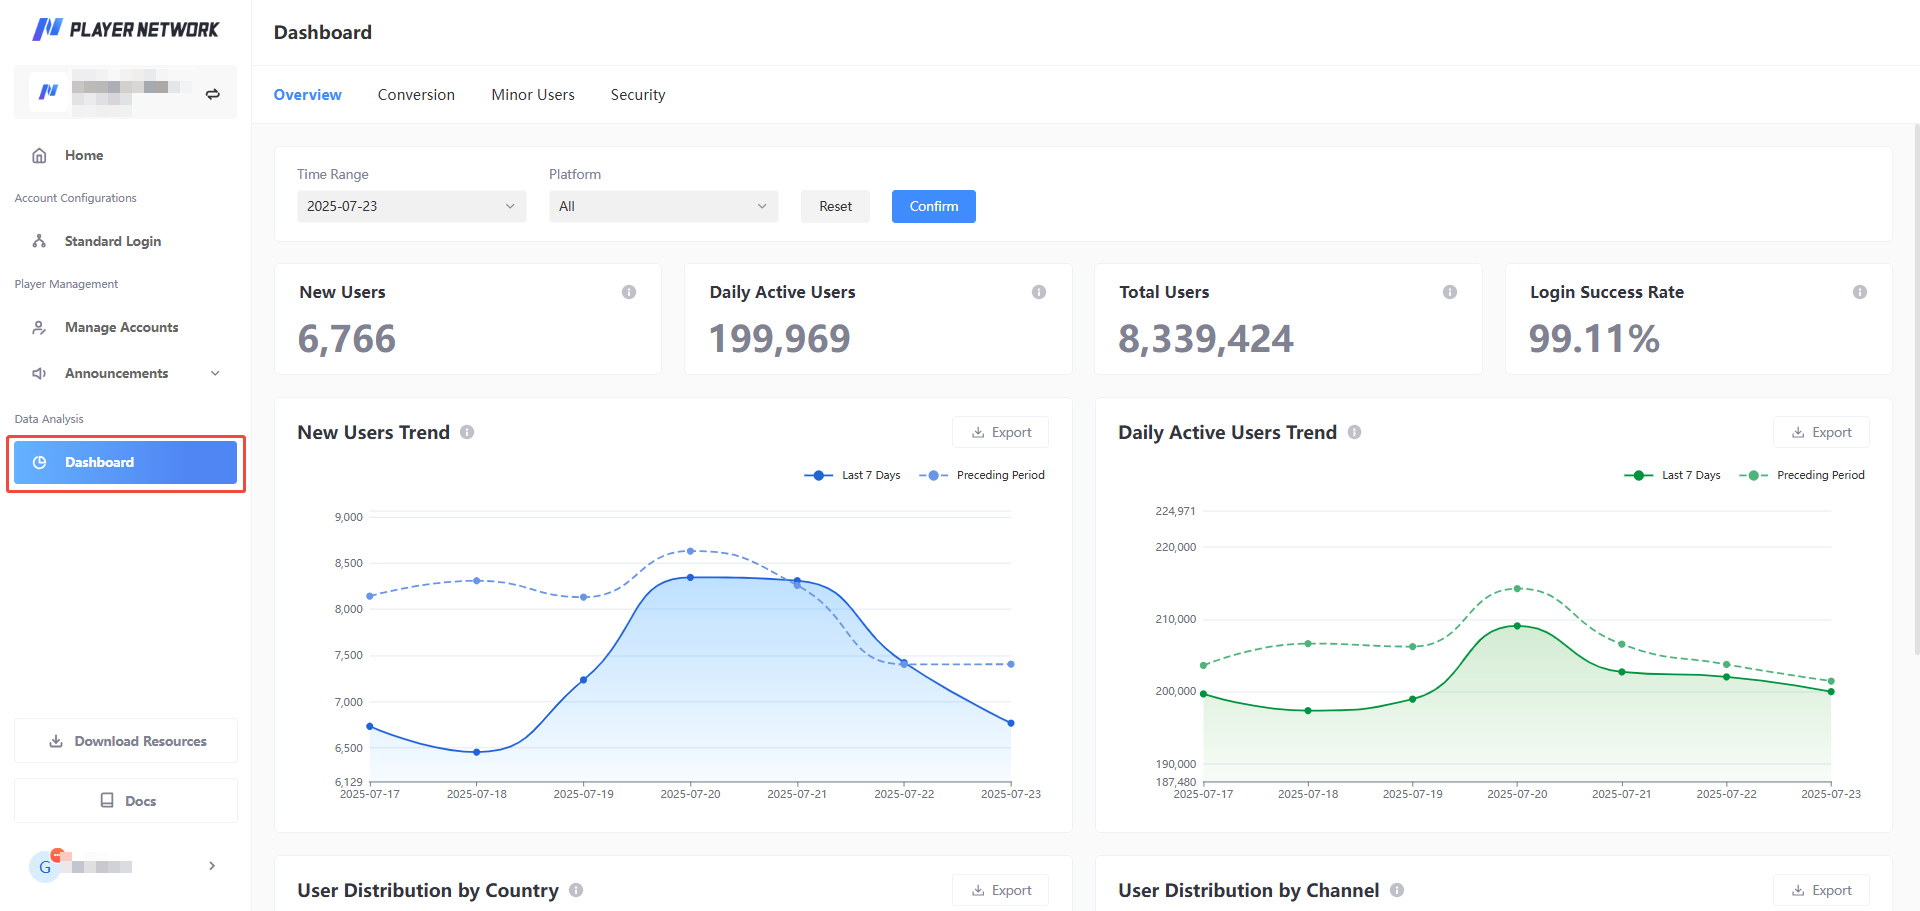The image size is (1920, 911).
Task: Click the Reset button
Action: click(x=835, y=206)
